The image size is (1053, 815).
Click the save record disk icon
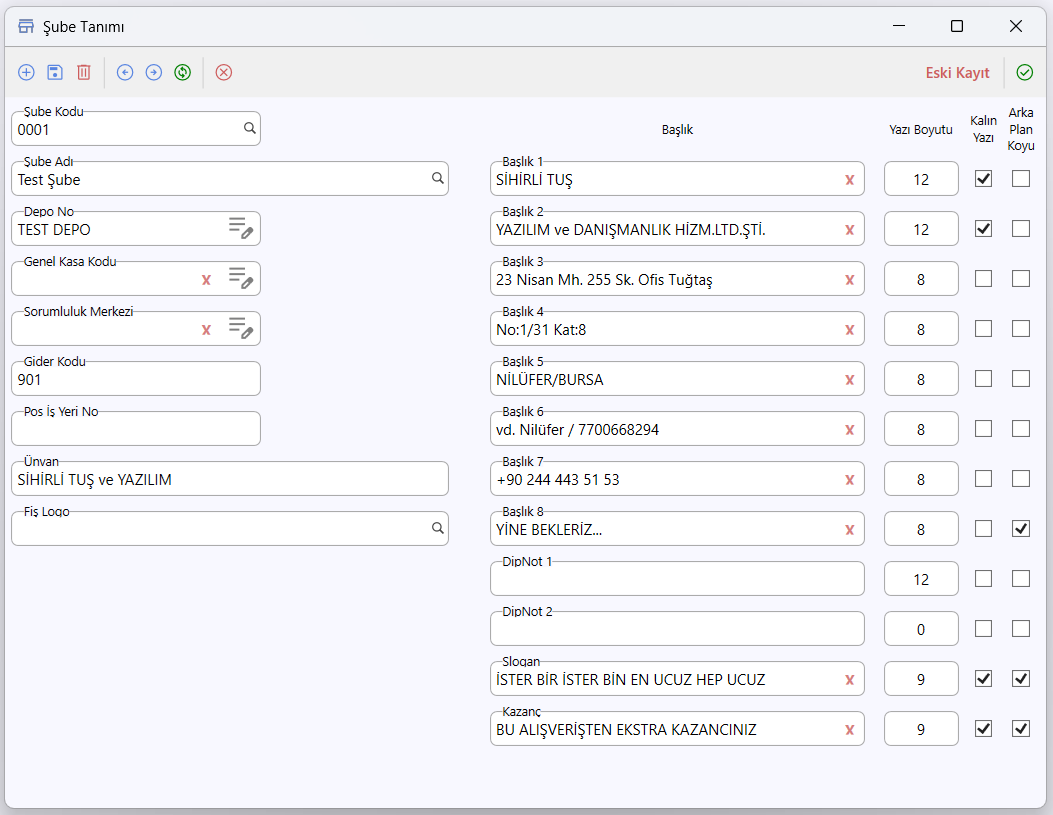55,73
